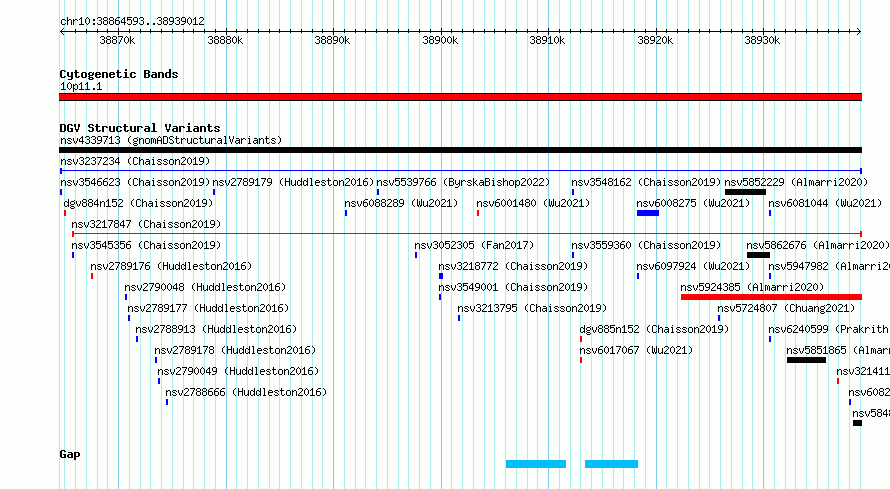Select nsv5924385 (Almarri2020) label
Screen dimensions: 890x489
(x=752, y=287)
